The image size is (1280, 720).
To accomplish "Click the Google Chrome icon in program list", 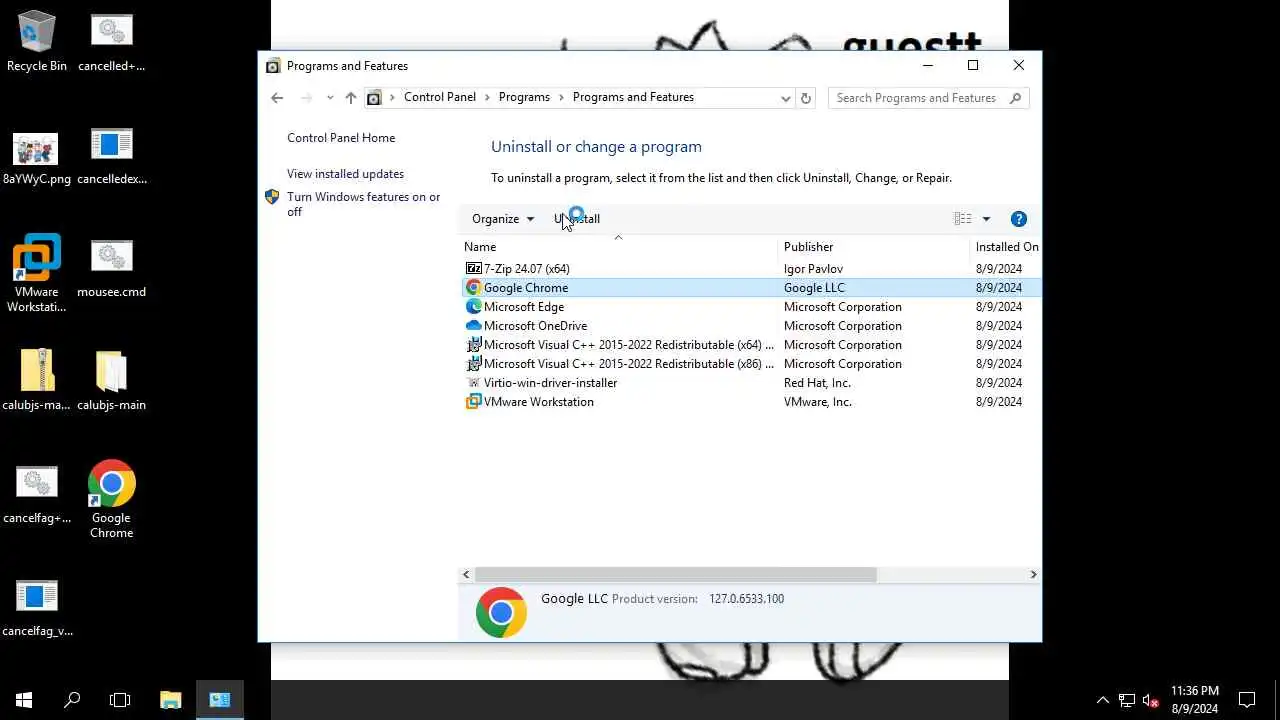I will [x=473, y=287].
